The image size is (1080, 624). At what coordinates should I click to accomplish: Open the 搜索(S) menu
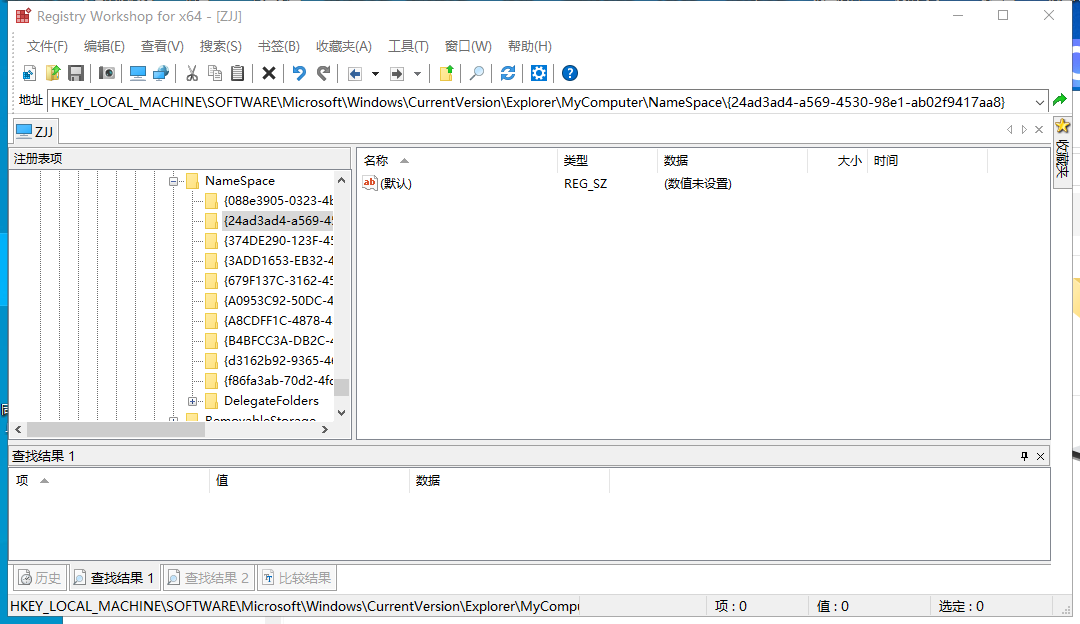220,46
